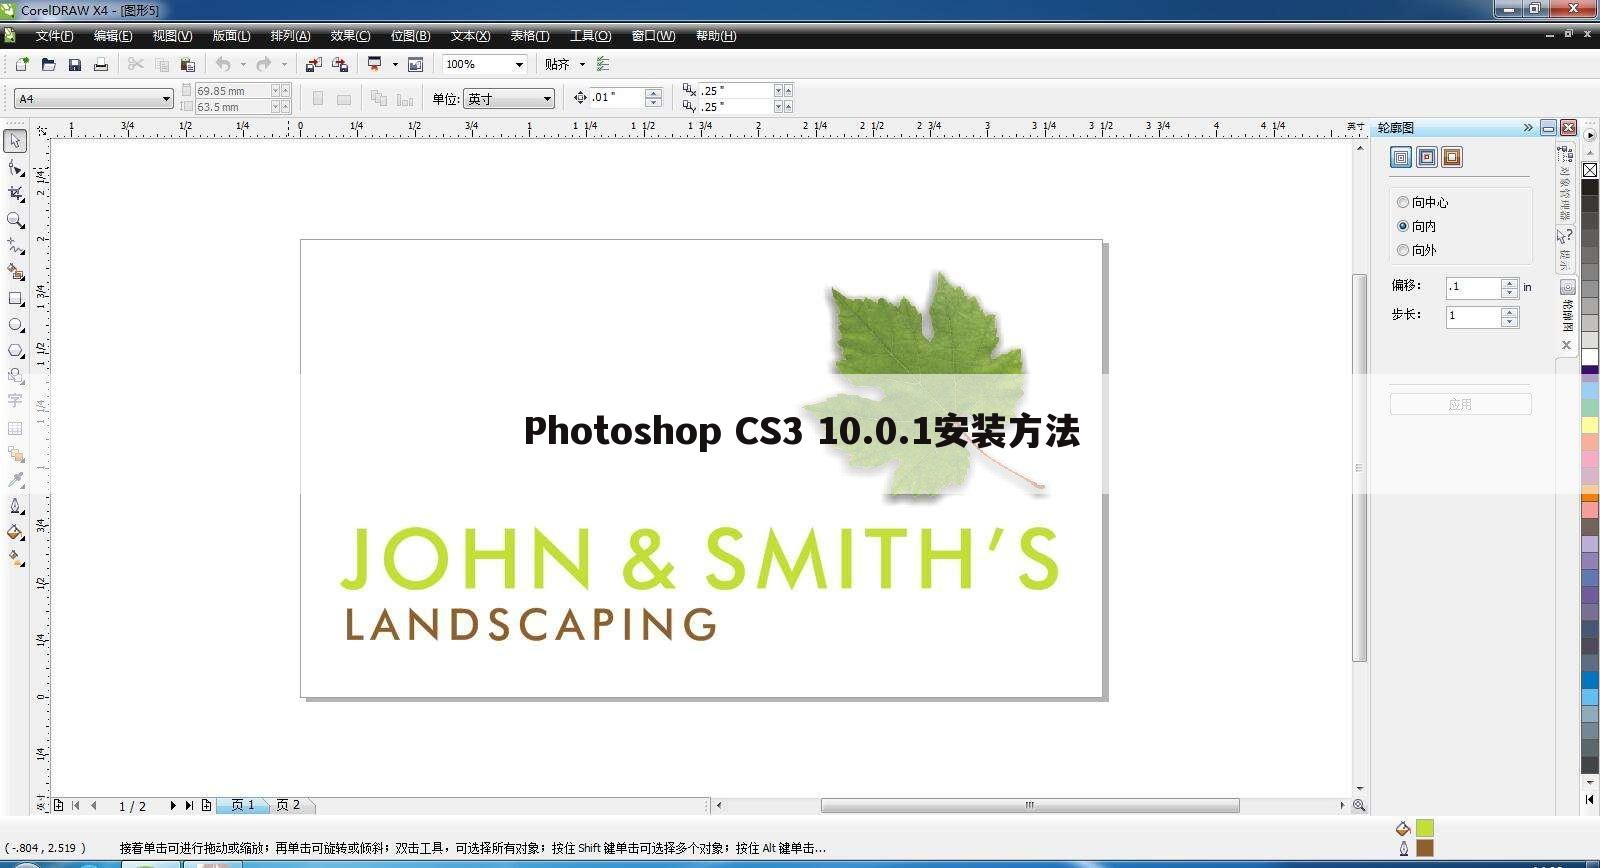Save the document with floppy icon
The image size is (1600, 868).
pyautogui.click(x=74, y=64)
